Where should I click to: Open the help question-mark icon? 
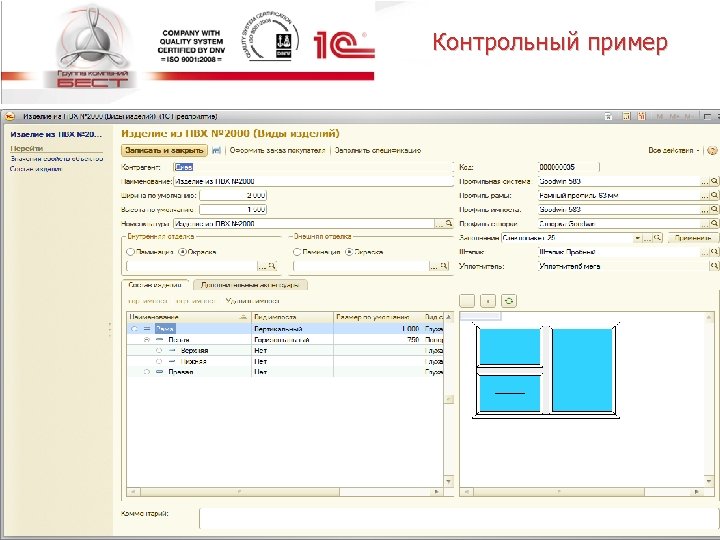(712, 150)
